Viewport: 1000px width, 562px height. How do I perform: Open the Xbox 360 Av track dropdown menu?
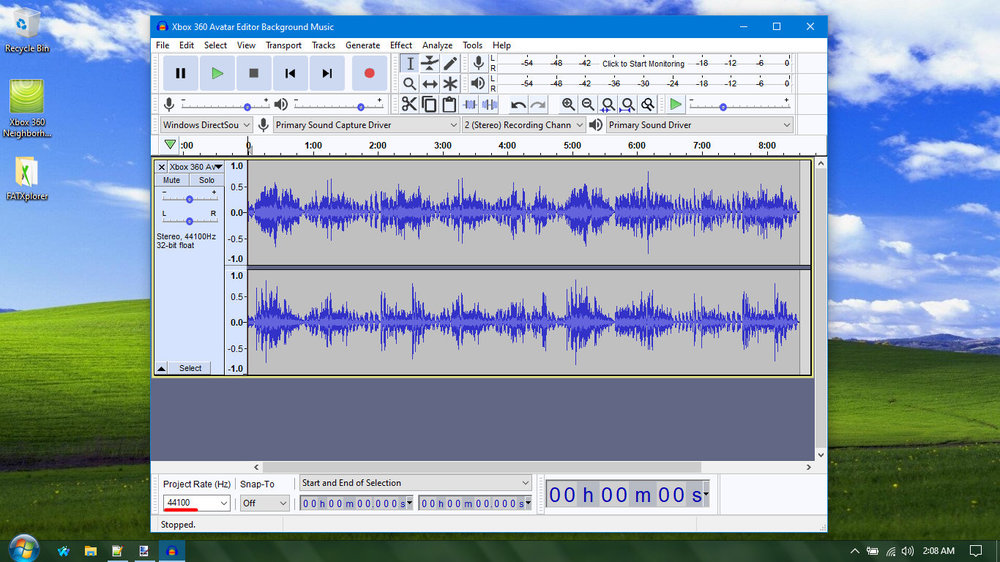(196, 167)
